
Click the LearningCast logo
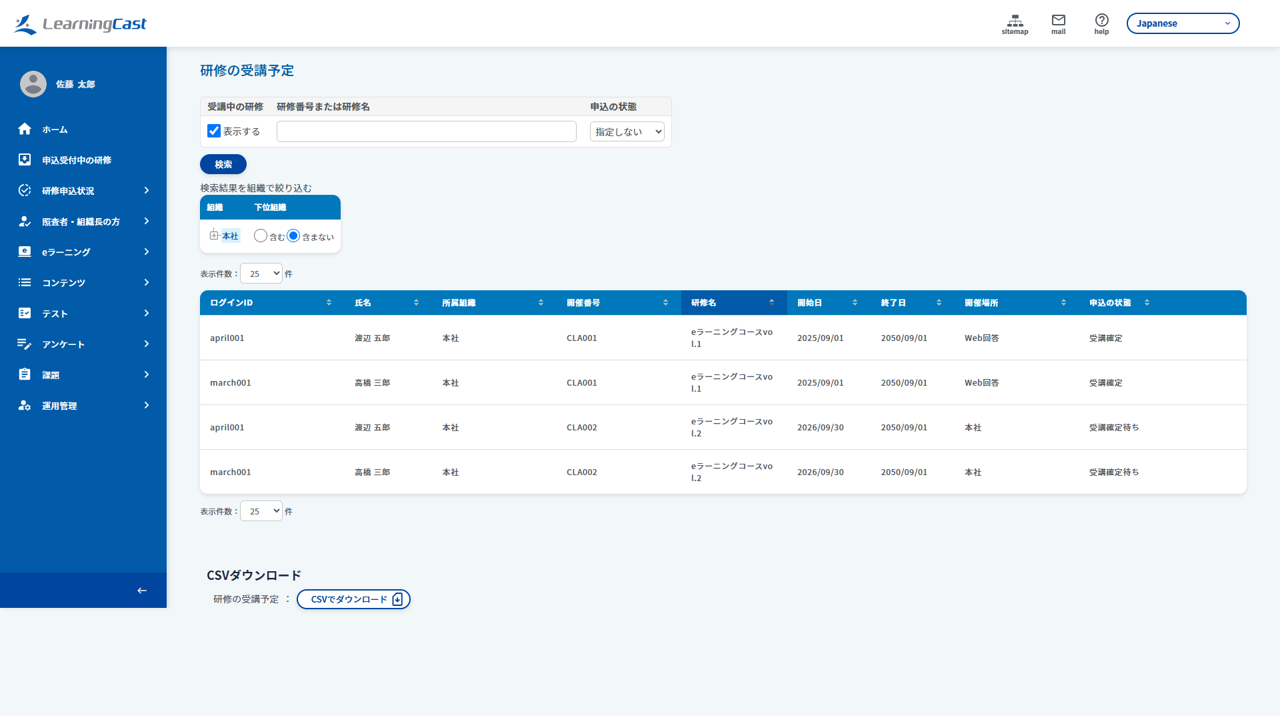point(80,24)
